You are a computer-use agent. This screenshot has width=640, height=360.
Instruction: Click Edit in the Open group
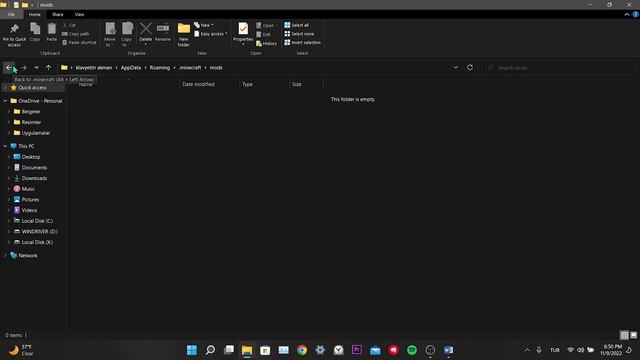coord(263,34)
